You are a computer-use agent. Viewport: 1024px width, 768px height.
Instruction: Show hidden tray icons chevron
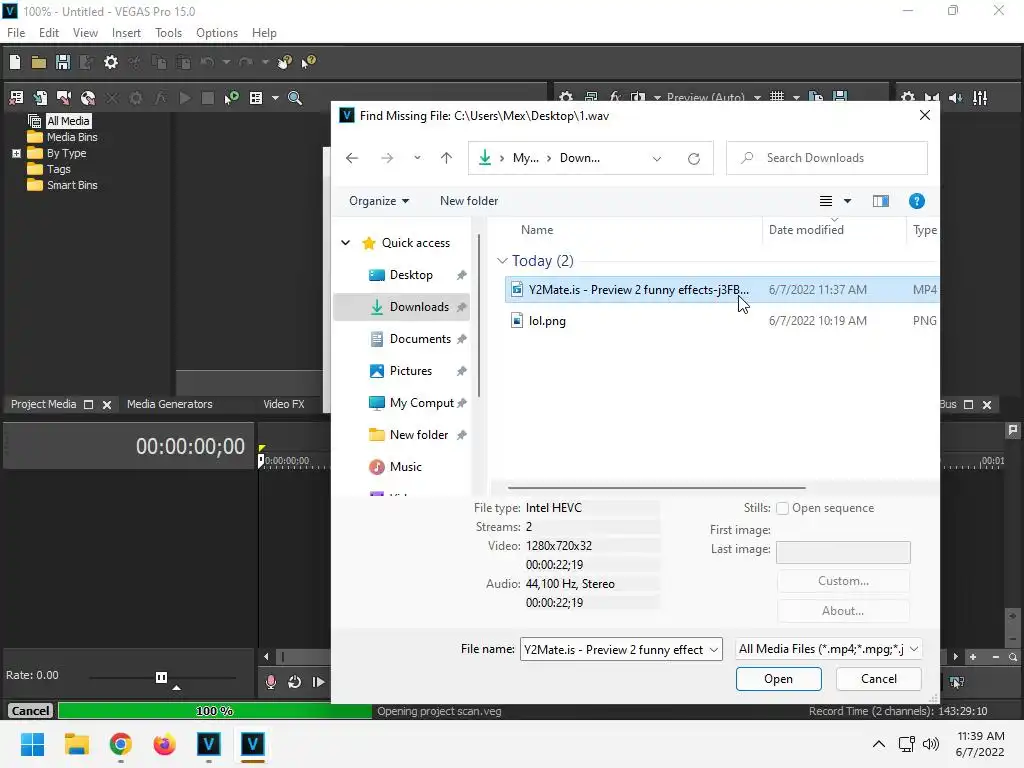879,744
